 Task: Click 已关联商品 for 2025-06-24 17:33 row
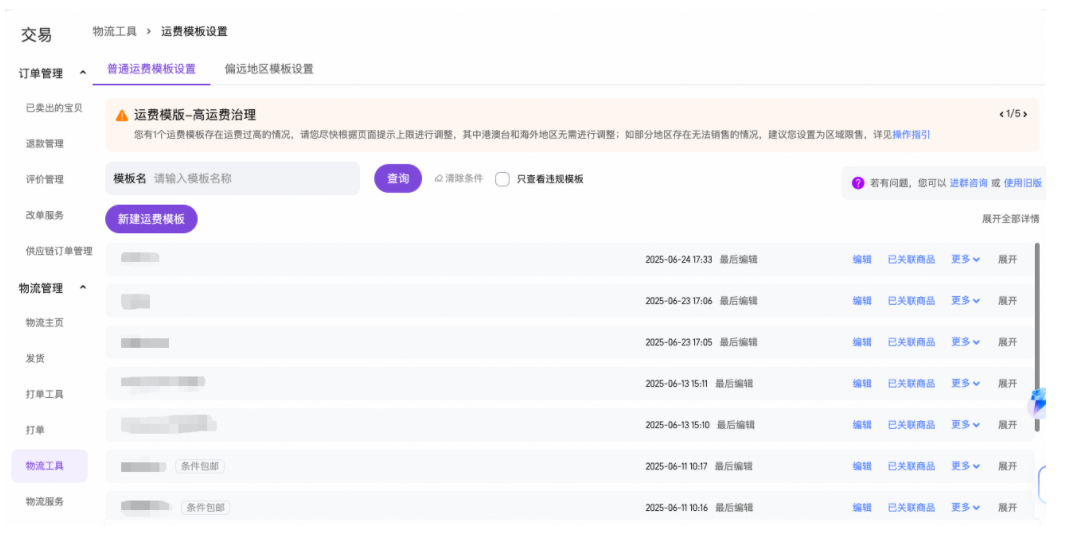coord(911,259)
